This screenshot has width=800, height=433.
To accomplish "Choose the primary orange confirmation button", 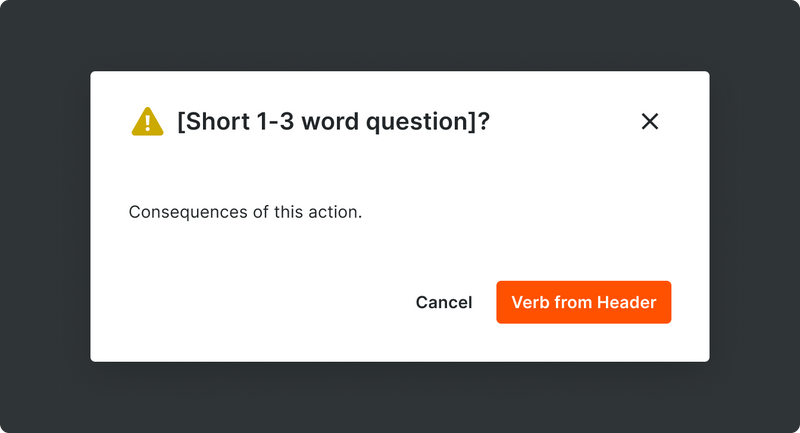I will point(583,302).
